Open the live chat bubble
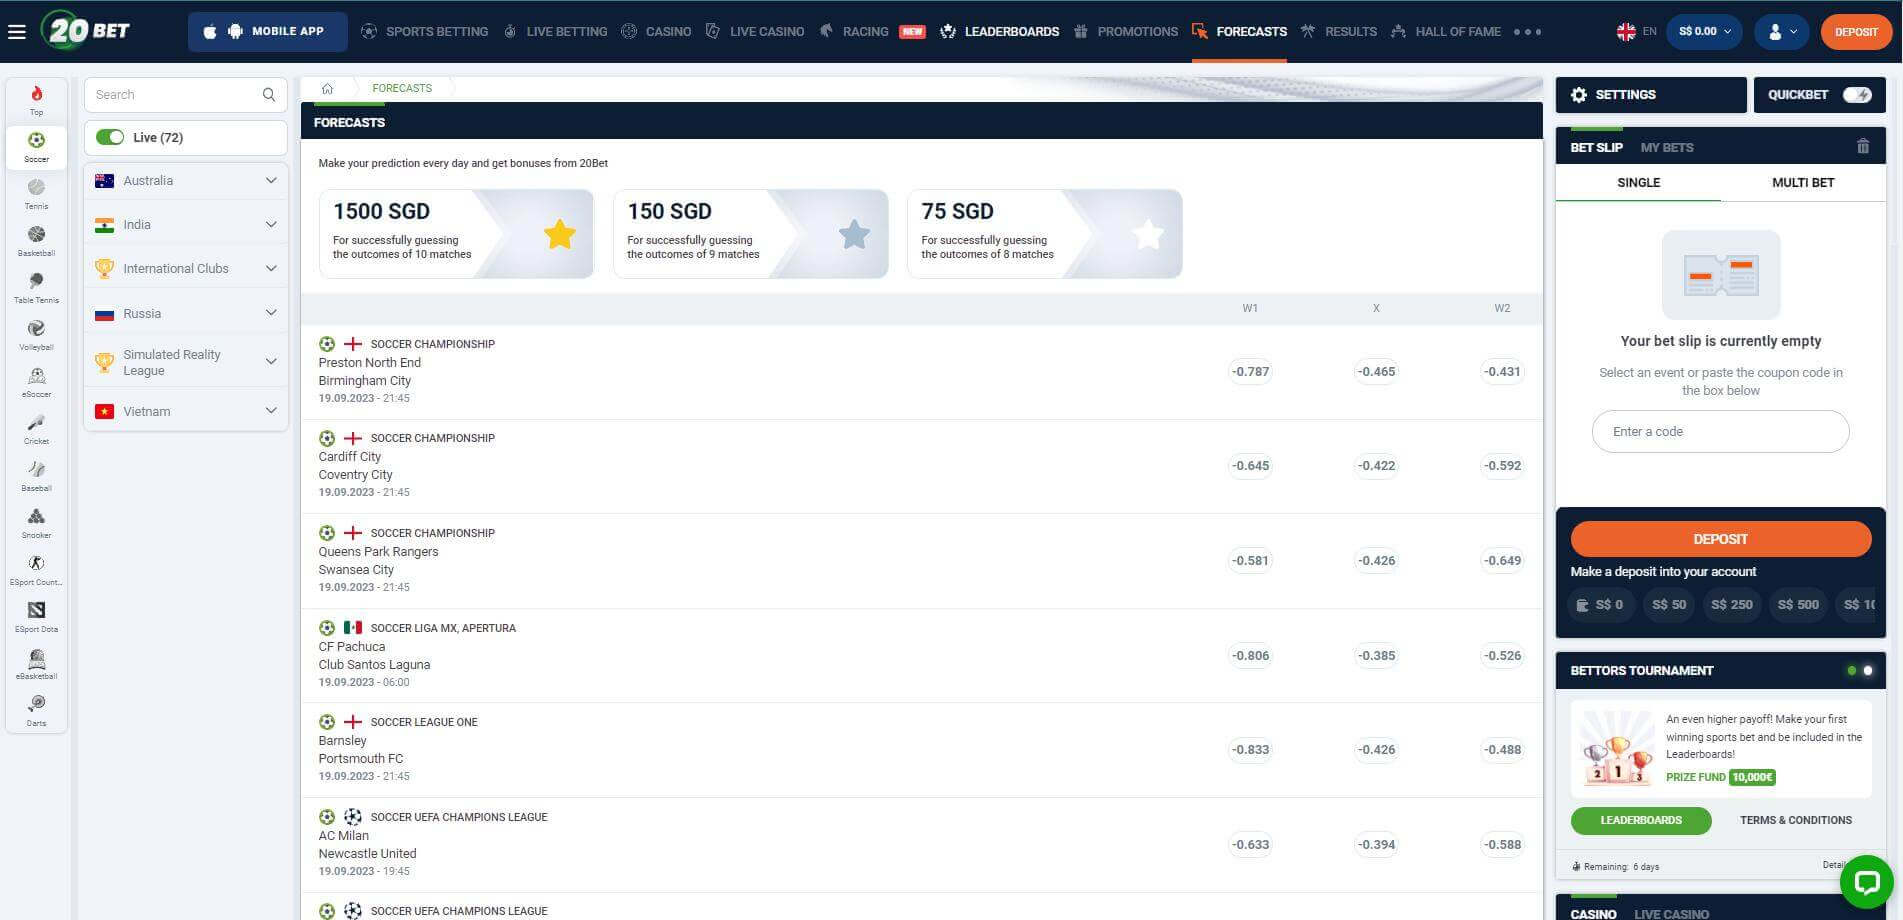The height and width of the screenshot is (920, 1903). point(1866,882)
